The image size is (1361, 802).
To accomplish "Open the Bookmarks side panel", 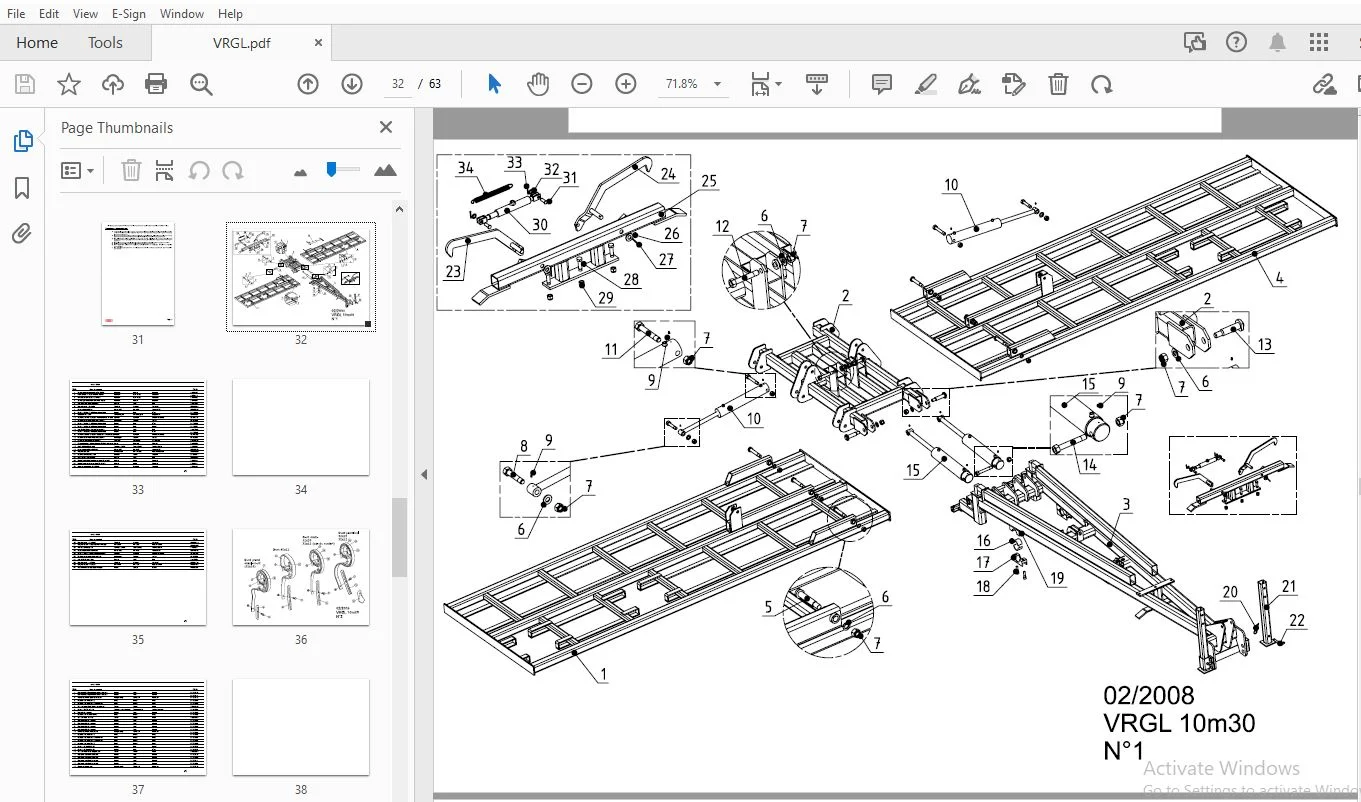I will (22, 188).
